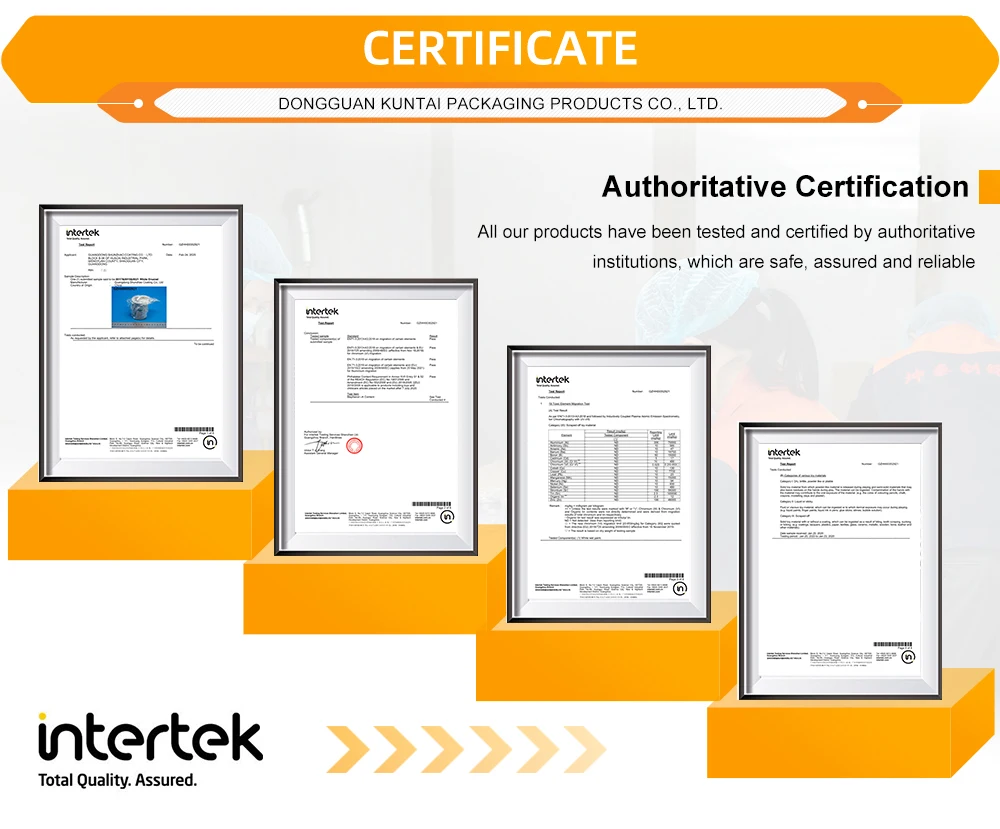Click the results table in the third certificate
Image resolution: width=1000 pixels, height=829 pixels.
click(x=614, y=466)
